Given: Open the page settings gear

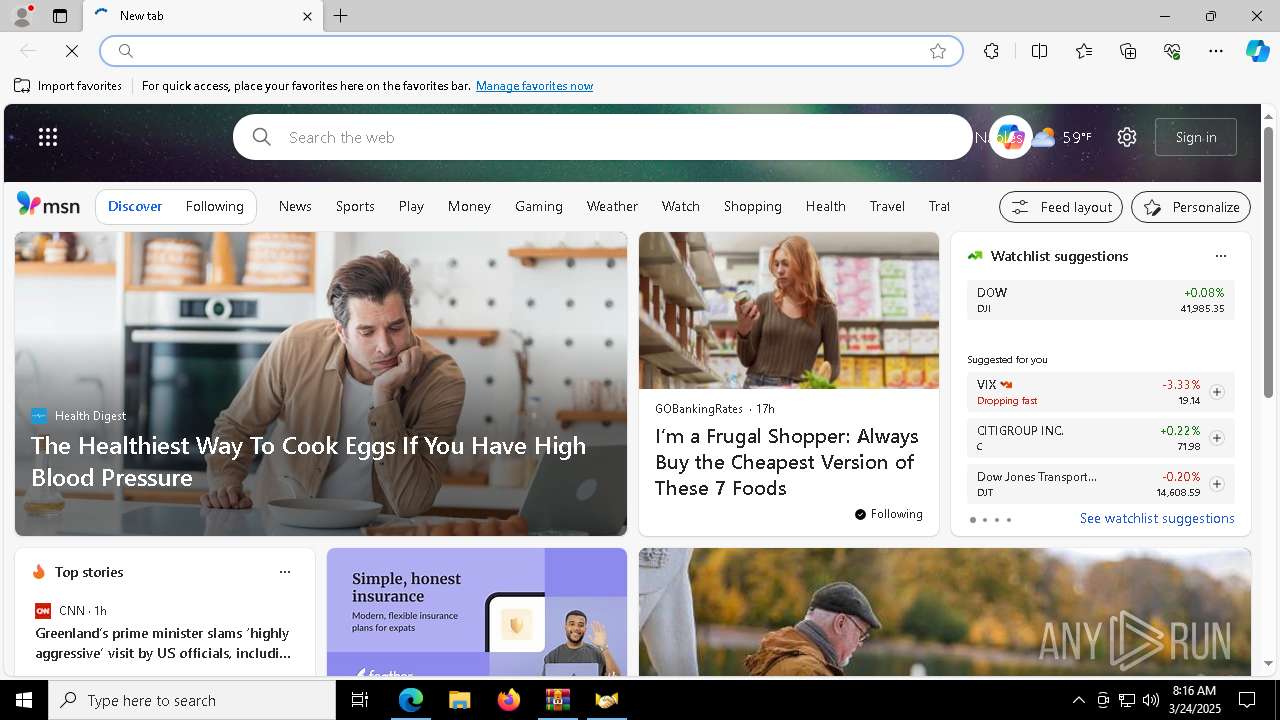Looking at the screenshot, I should (1127, 137).
